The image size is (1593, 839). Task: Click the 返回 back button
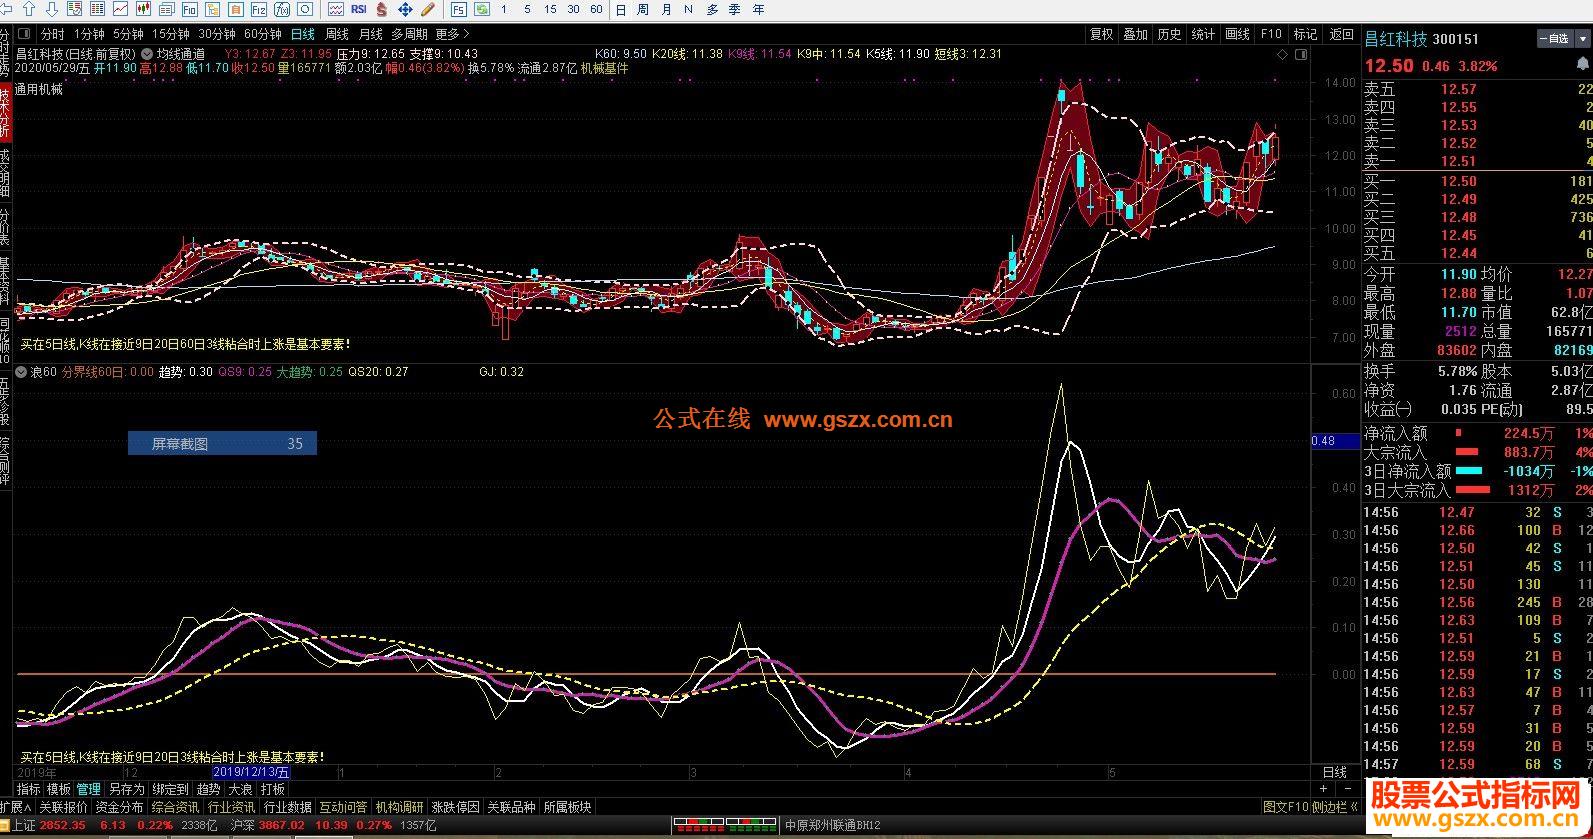(x=1341, y=34)
